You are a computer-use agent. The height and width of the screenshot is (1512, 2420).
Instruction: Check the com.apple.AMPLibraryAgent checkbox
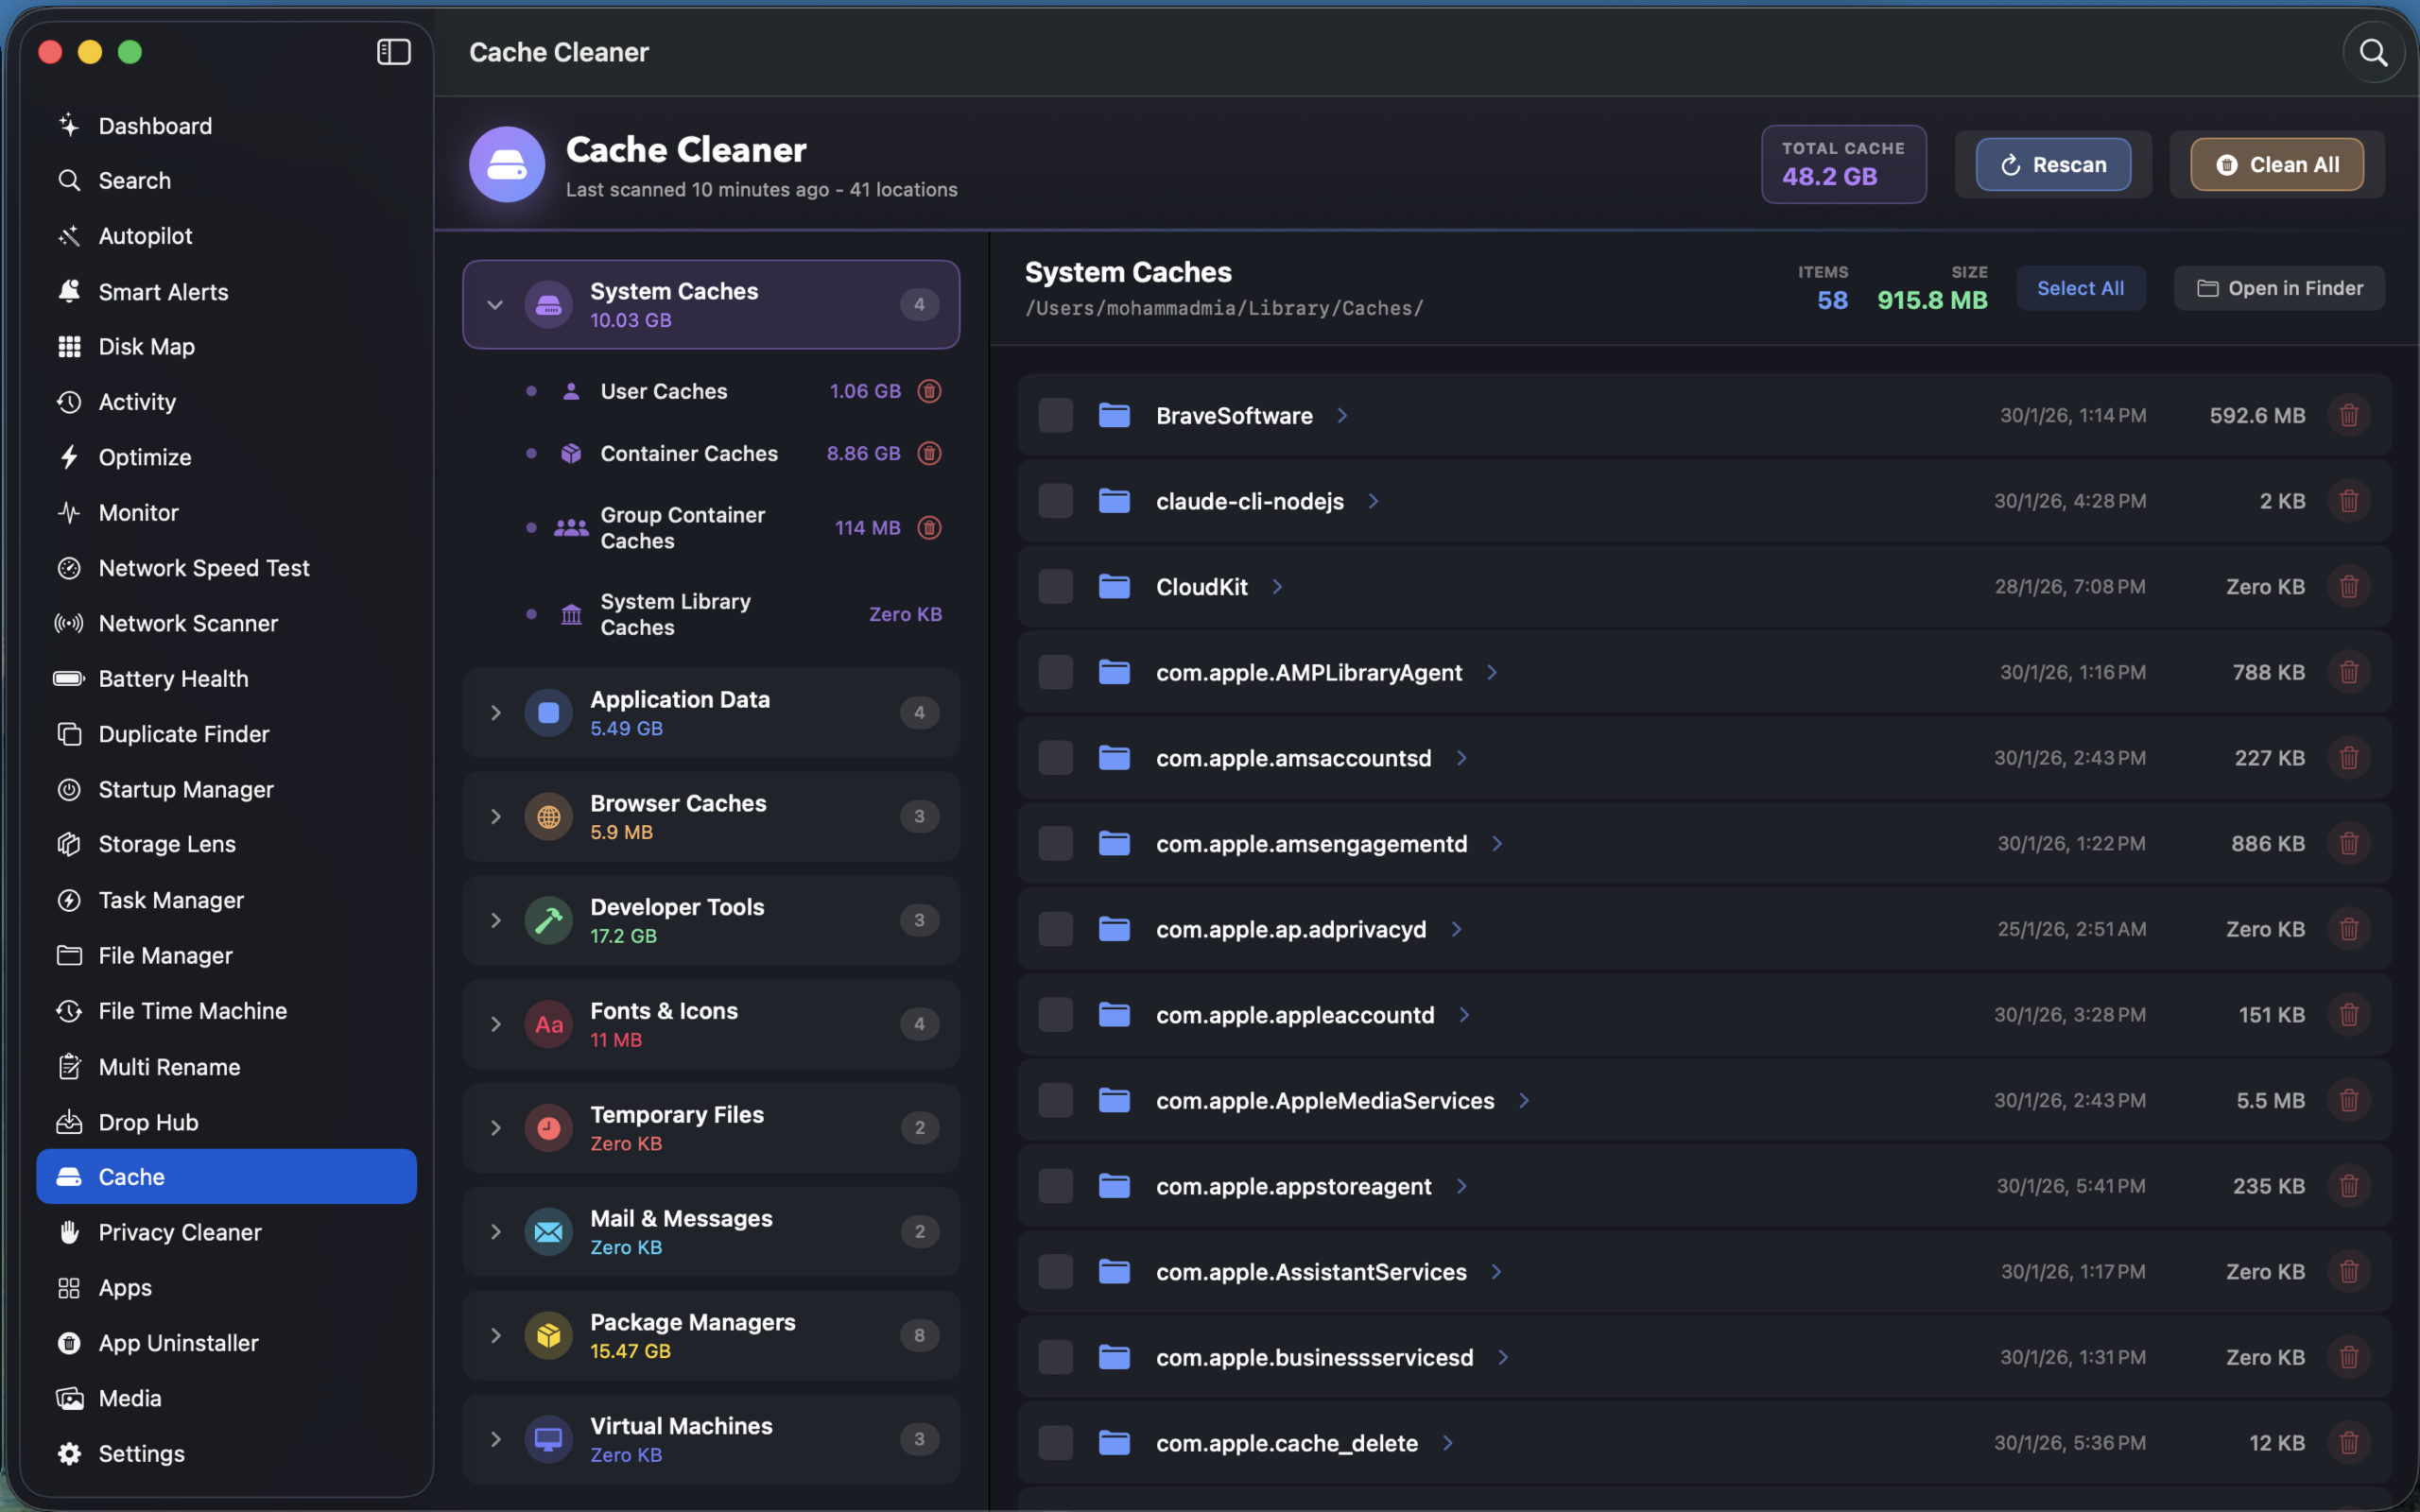click(1055, 672)
